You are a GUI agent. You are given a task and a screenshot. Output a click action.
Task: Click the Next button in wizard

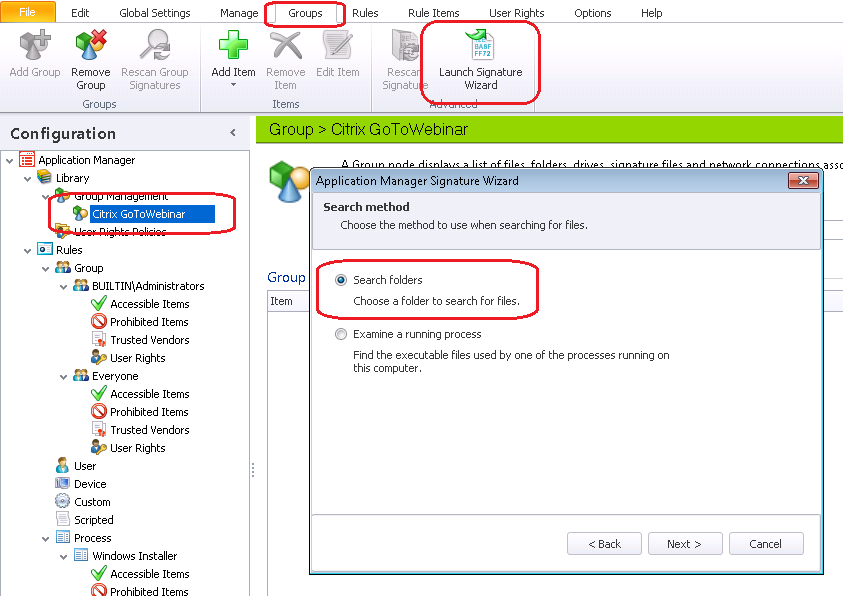coord(684,544)
